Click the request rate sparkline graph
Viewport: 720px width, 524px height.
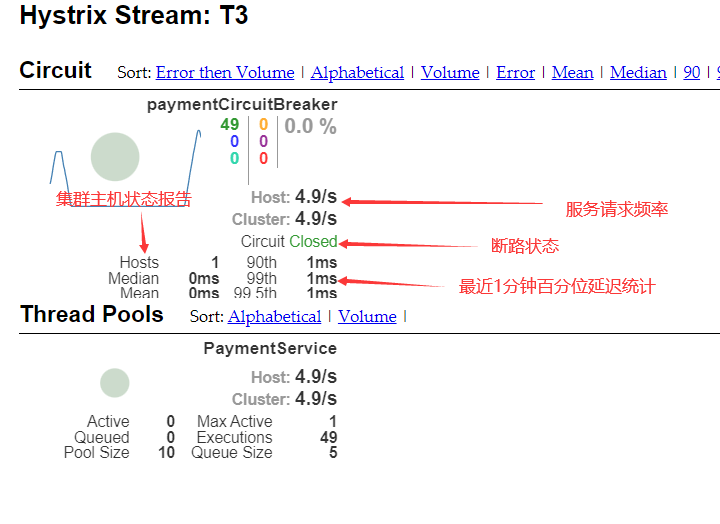click(x=125, y=168)
